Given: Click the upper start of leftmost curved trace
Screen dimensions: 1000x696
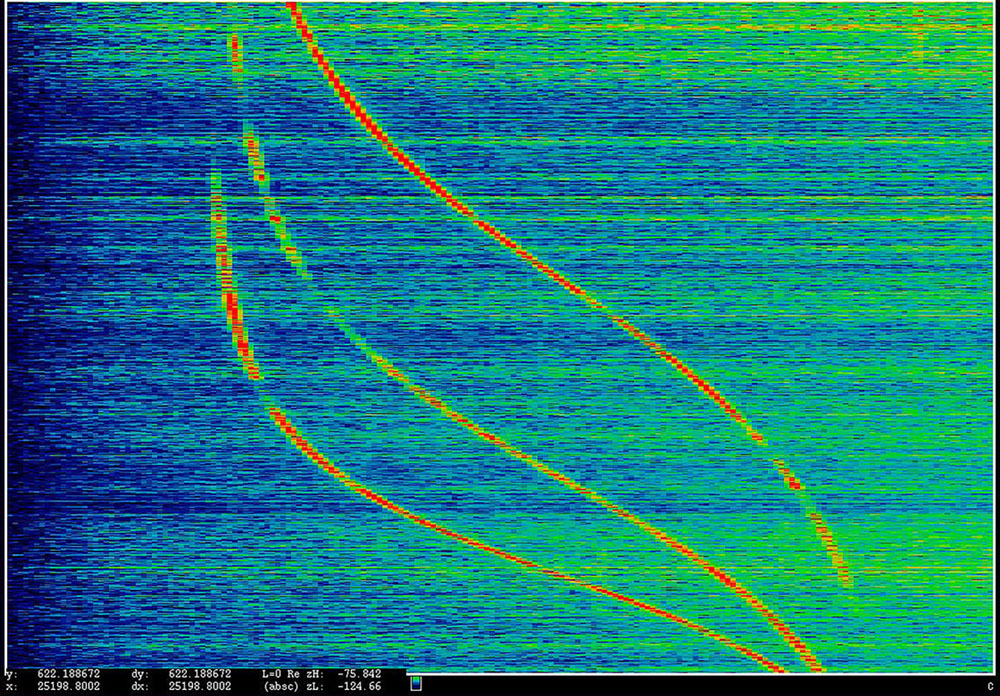Looking at the screenshot, I should coord(214,175).
